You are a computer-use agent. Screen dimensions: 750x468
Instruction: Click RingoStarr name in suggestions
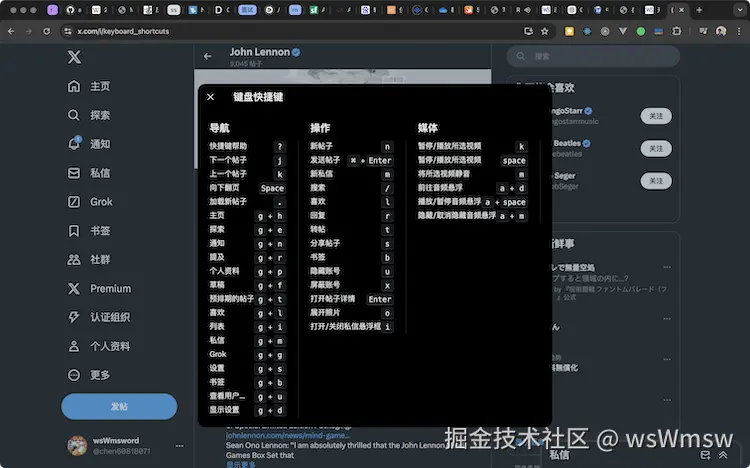[x=567, y=111]
